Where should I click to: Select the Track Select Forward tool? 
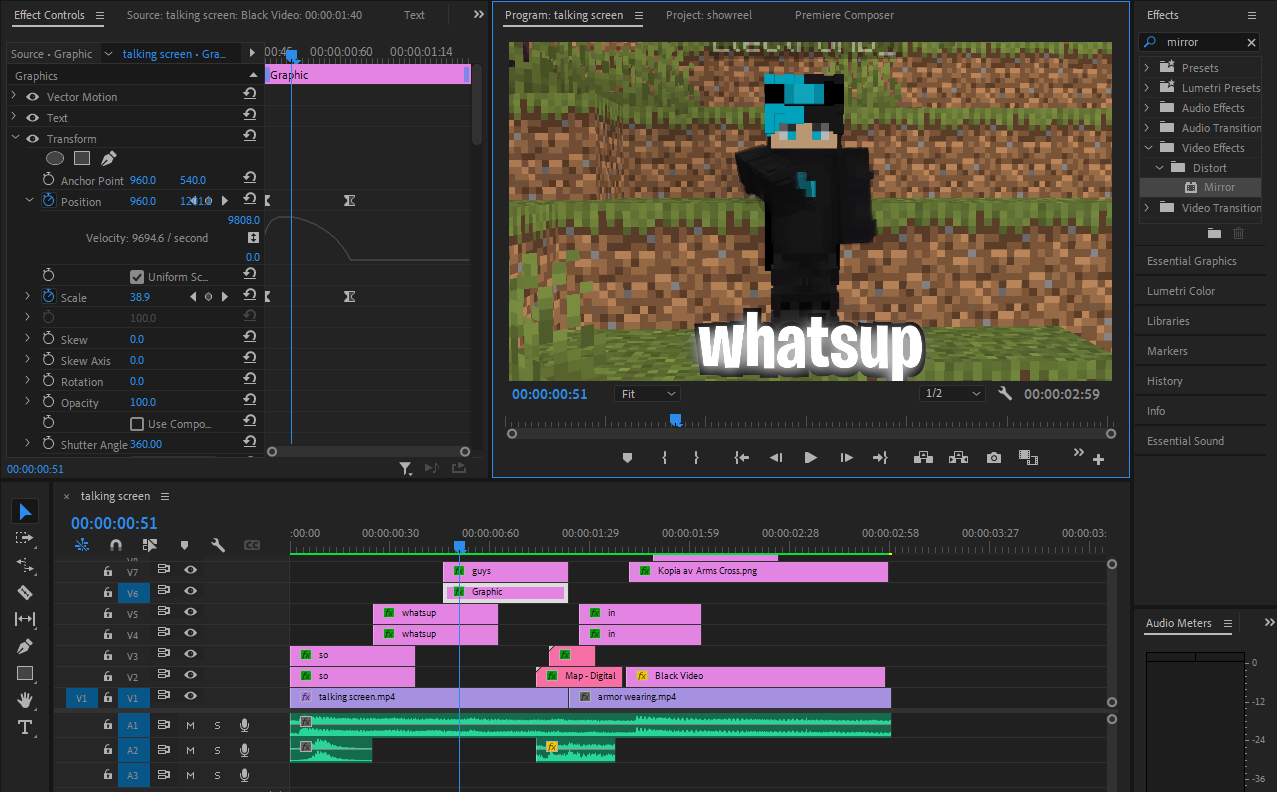click(x=25, y=538)
